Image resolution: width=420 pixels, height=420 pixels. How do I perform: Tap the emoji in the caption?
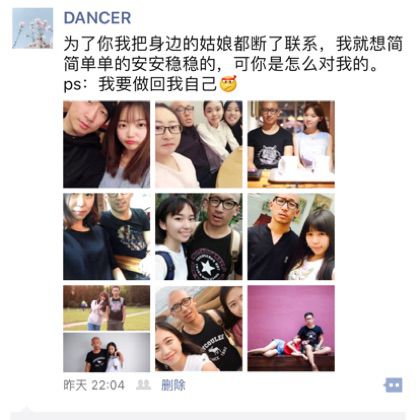coord(228,84)
